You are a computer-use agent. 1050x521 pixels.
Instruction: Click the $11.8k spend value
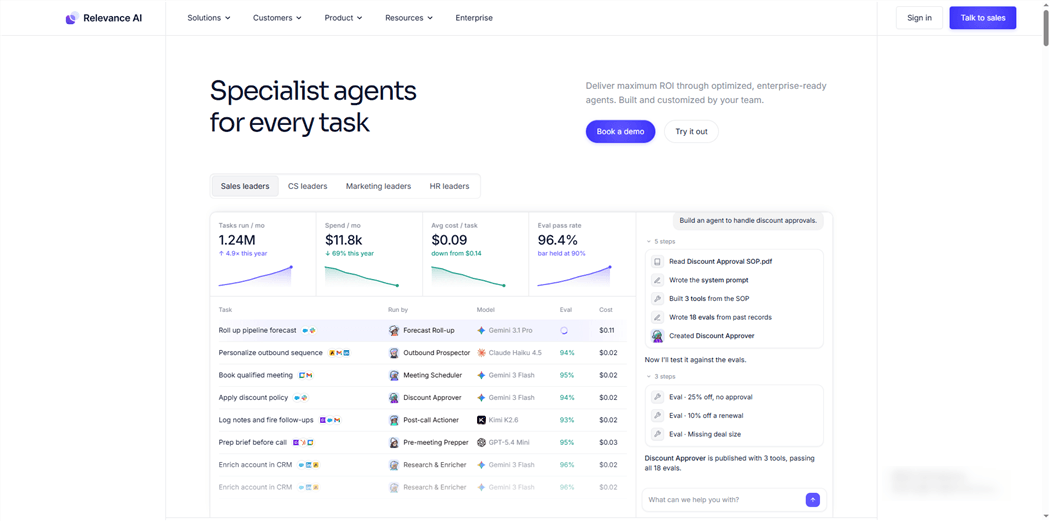(344, 240)
